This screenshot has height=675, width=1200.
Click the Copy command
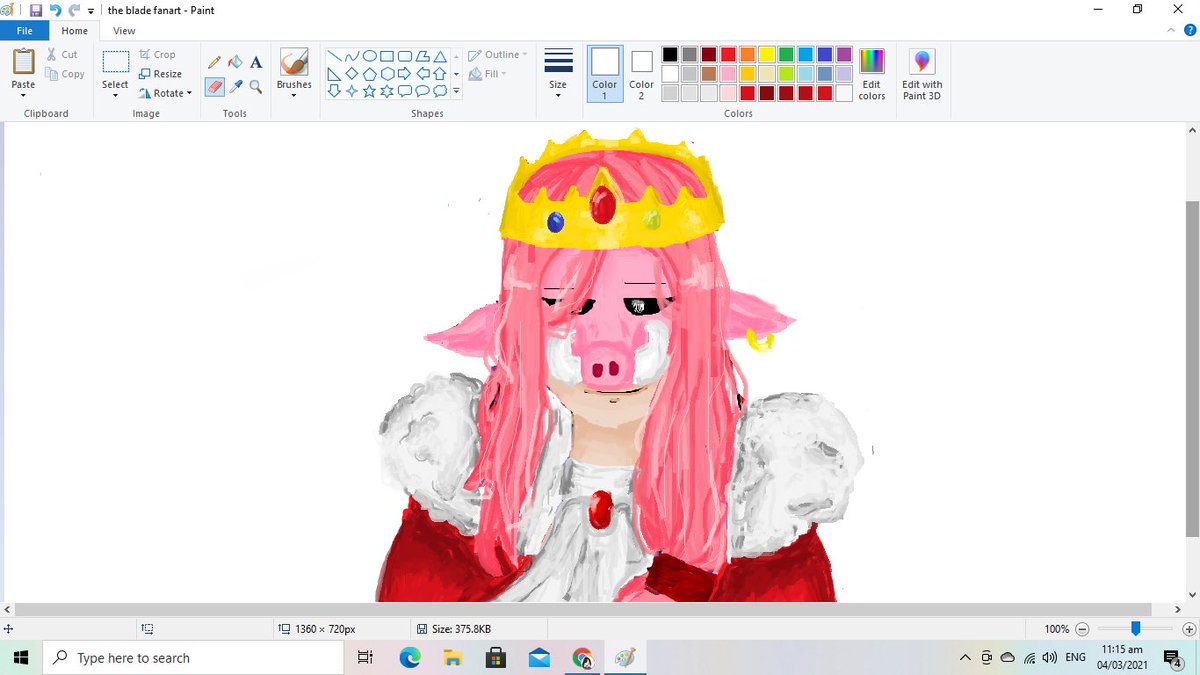click(x=65, y=74)
